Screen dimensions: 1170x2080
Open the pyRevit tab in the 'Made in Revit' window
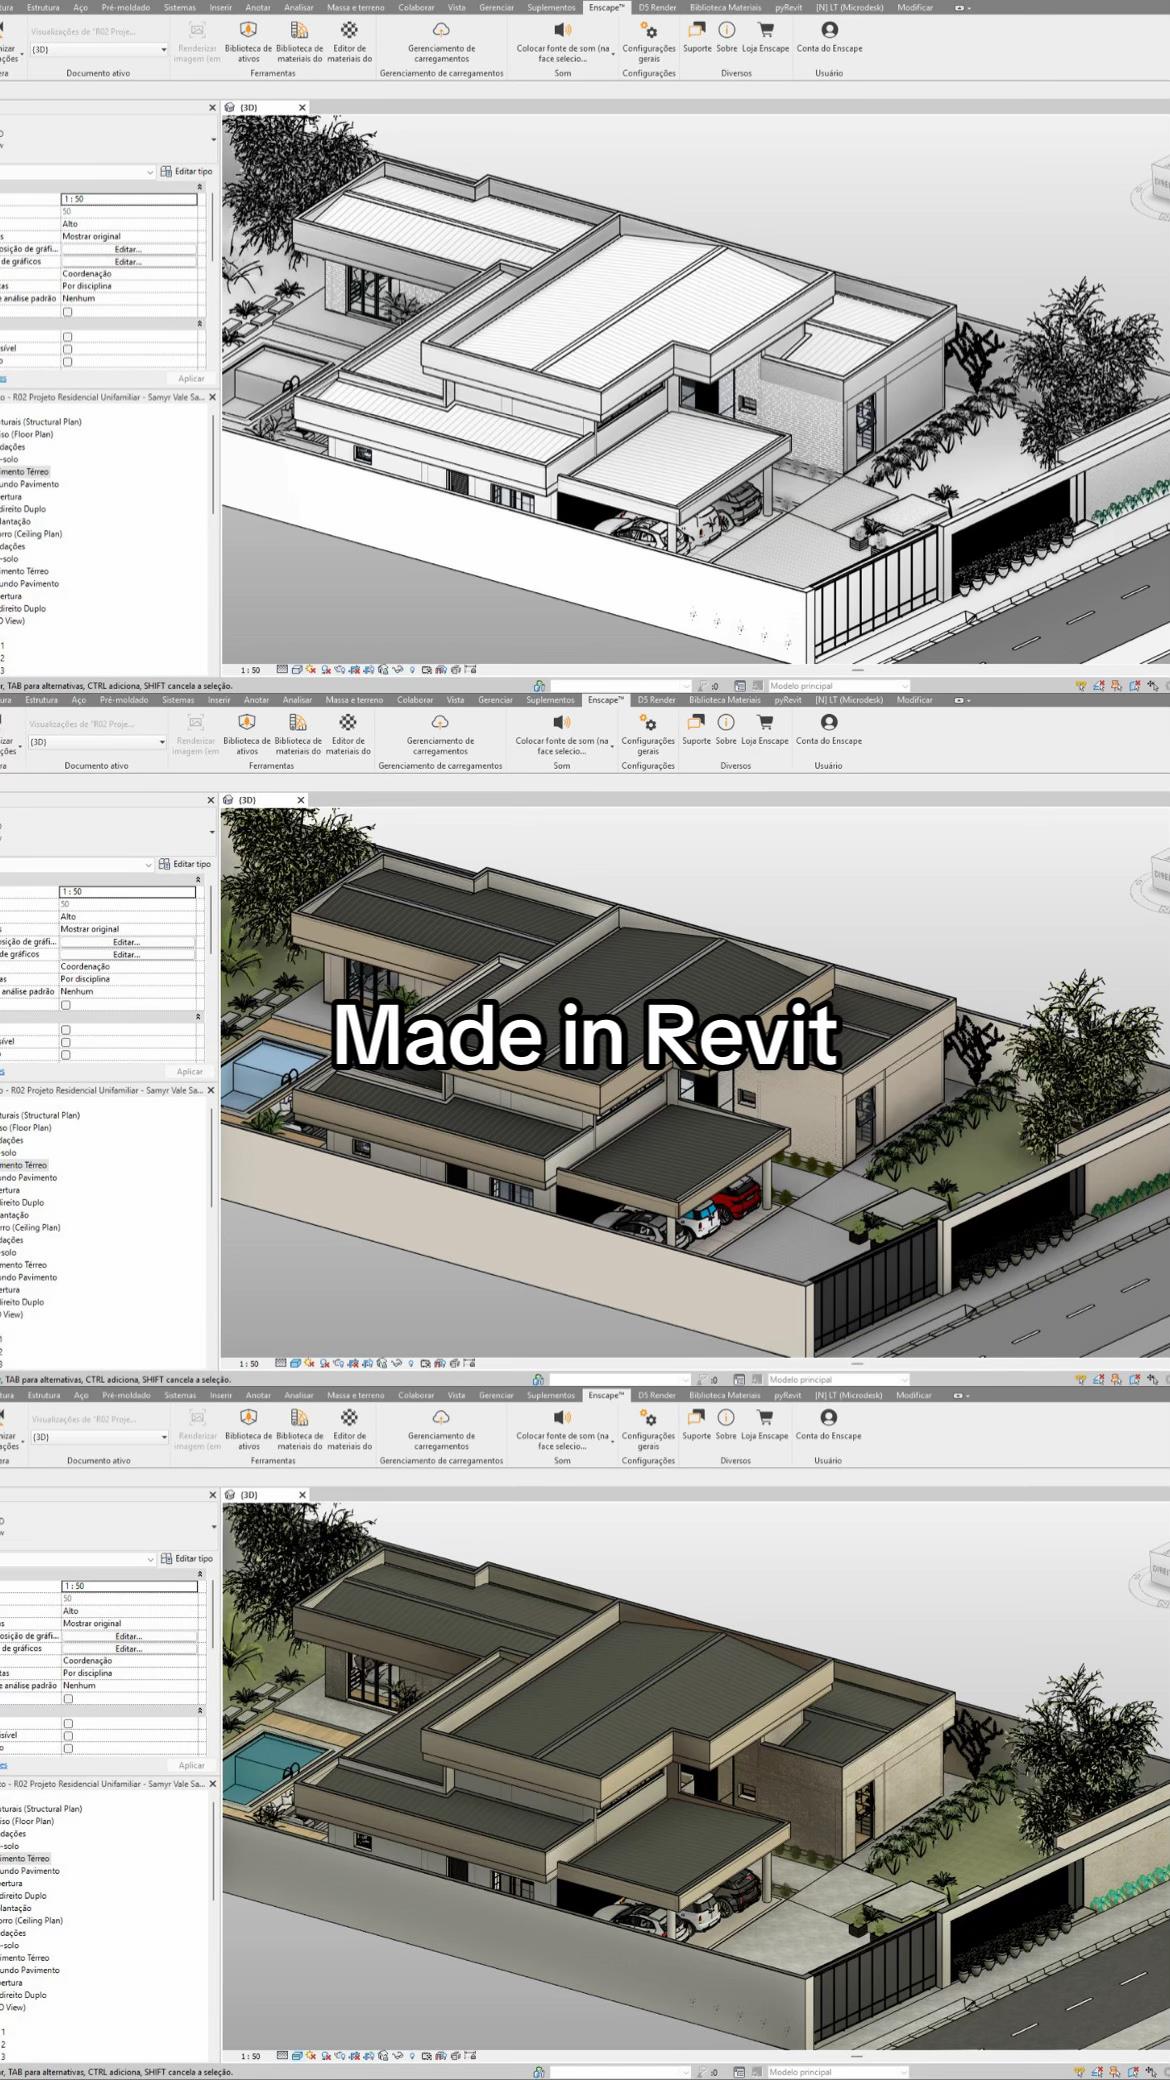pos(788,700)
